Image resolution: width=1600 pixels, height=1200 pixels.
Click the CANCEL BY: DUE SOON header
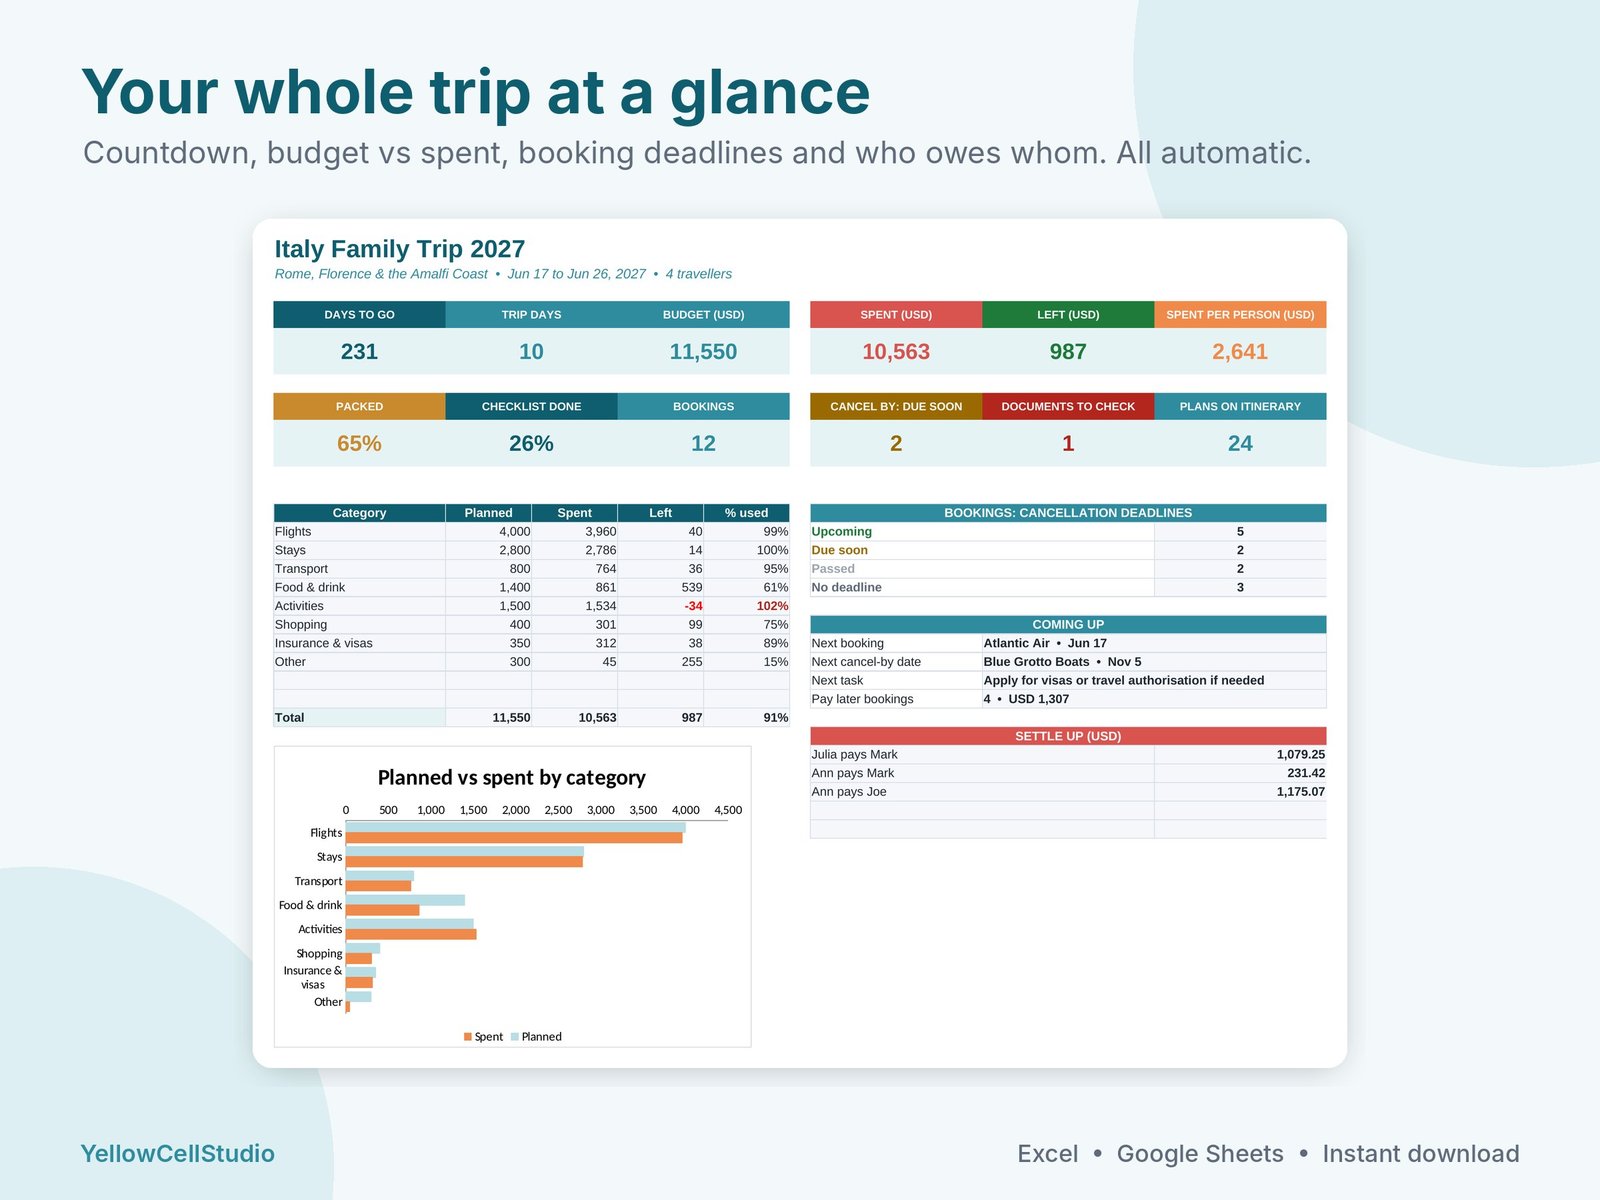click(x=896, y=406)
